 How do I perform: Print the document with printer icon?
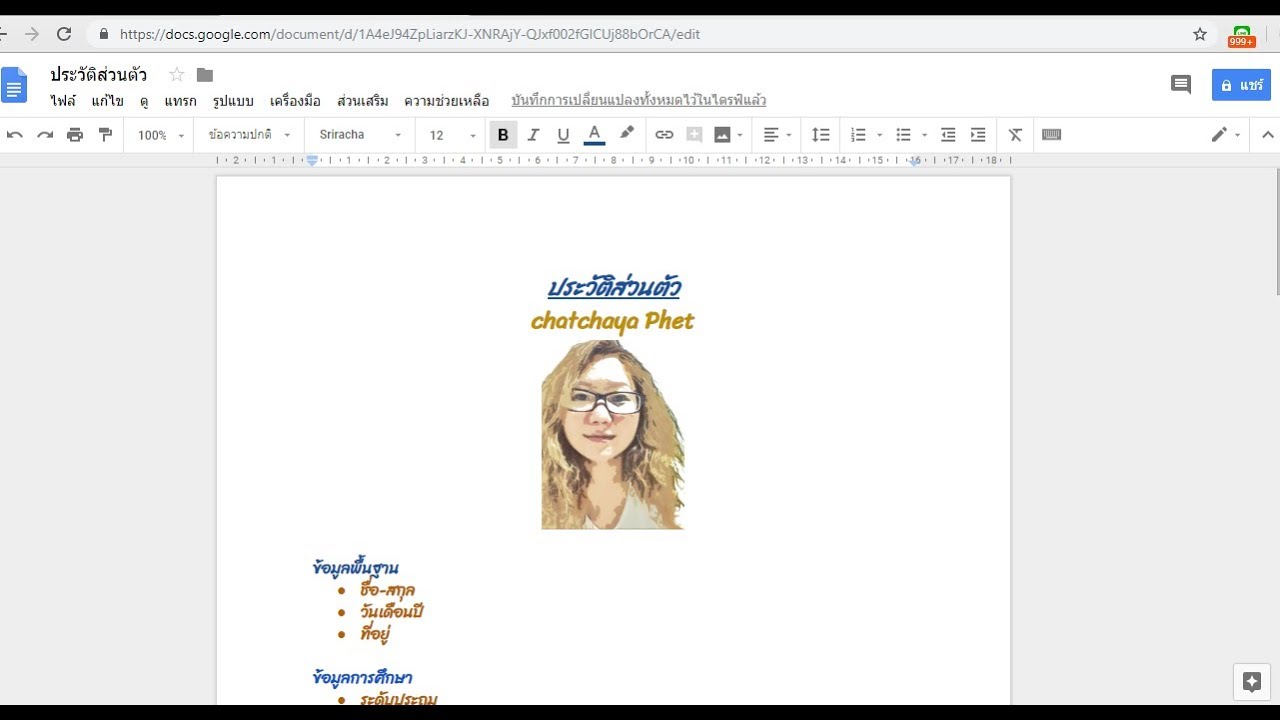pyautogui.click(x=75, y=135)
